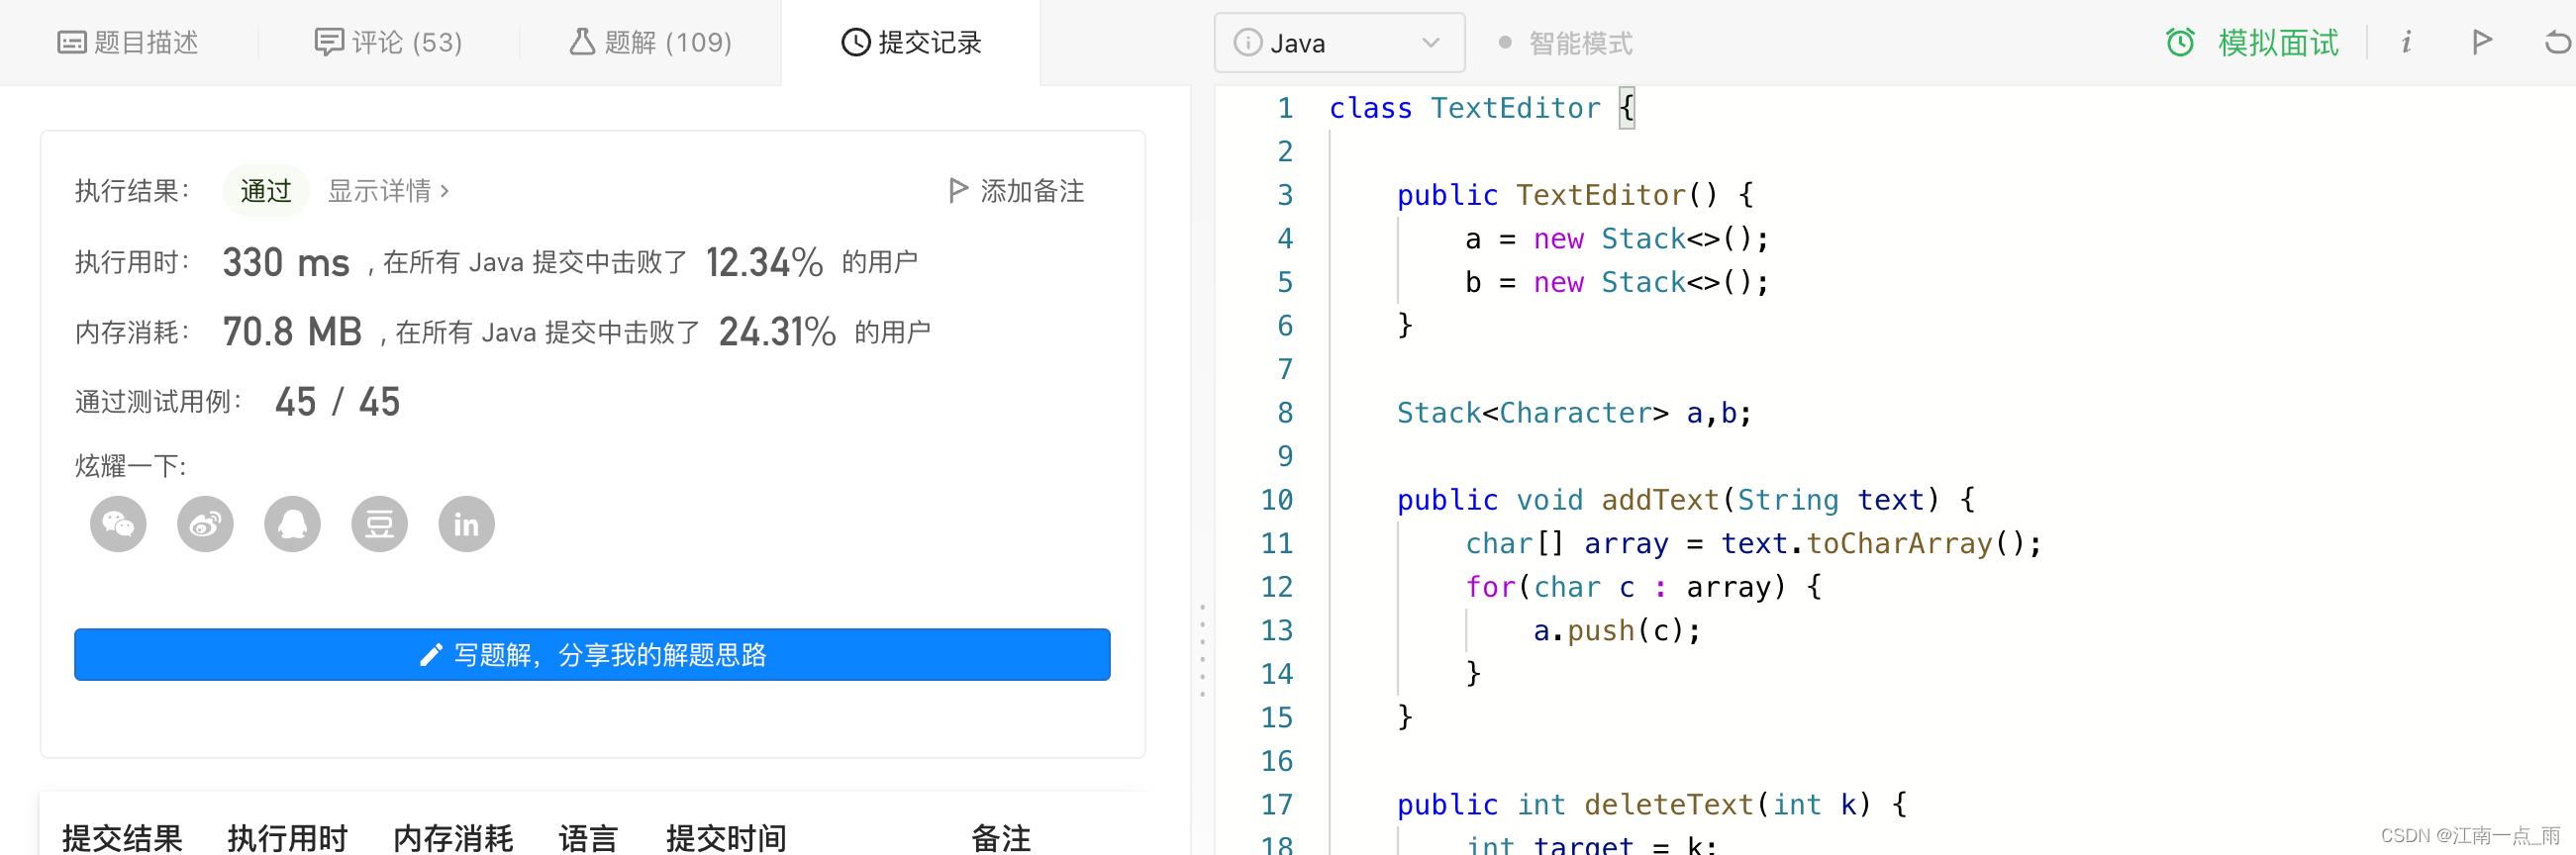Viewport: 2576px width, 855px height.
Task: Share result via LinkedIn icon
Action: (466, 524)
